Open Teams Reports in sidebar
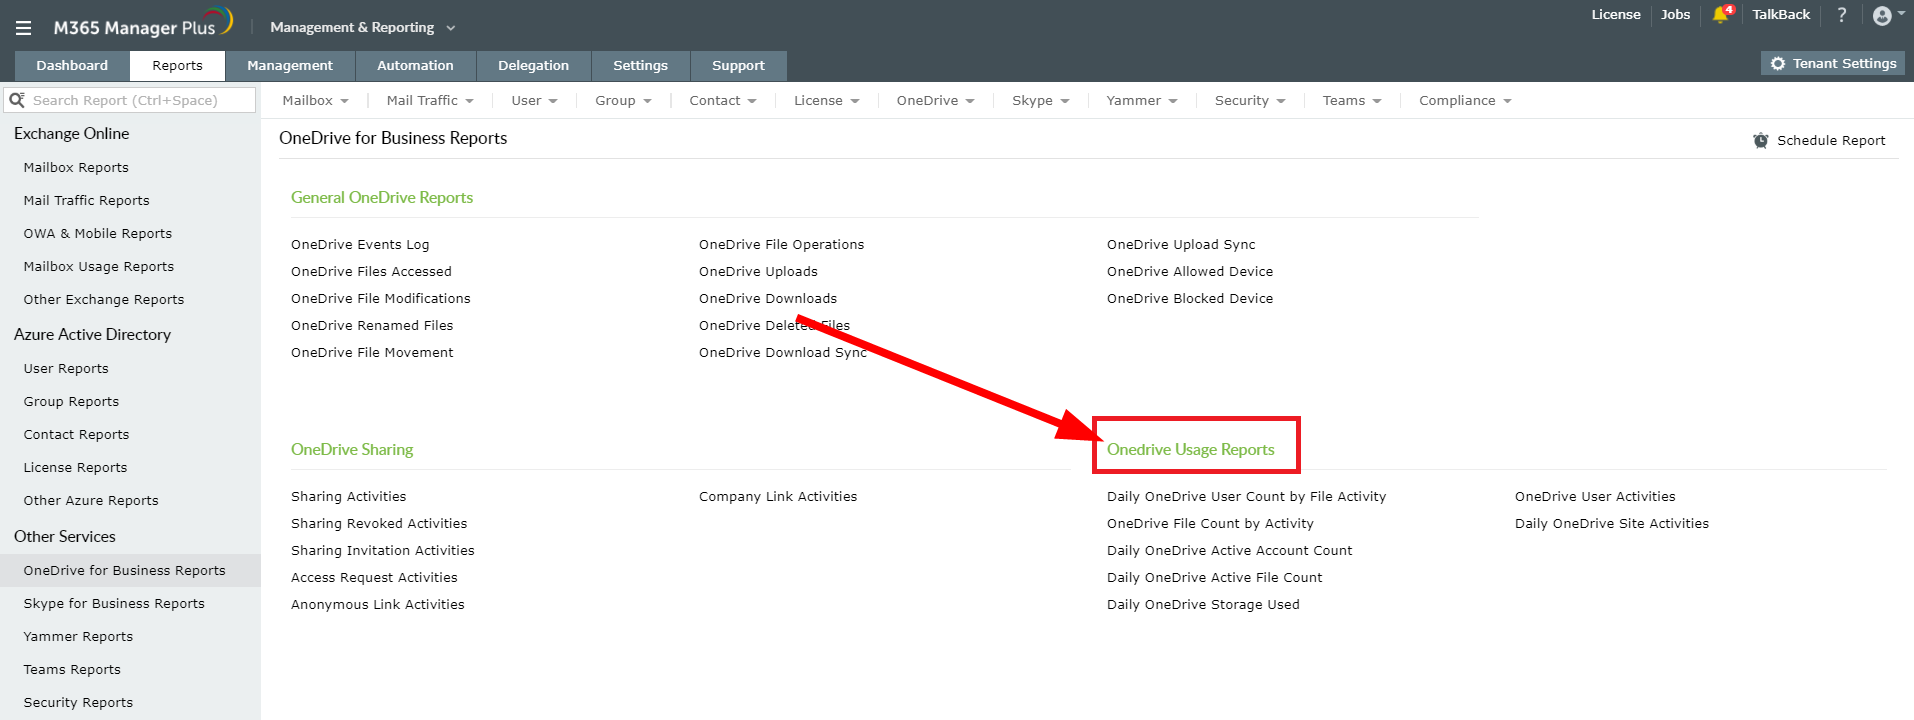The image size is (1914, 720). tap(72, 670)
